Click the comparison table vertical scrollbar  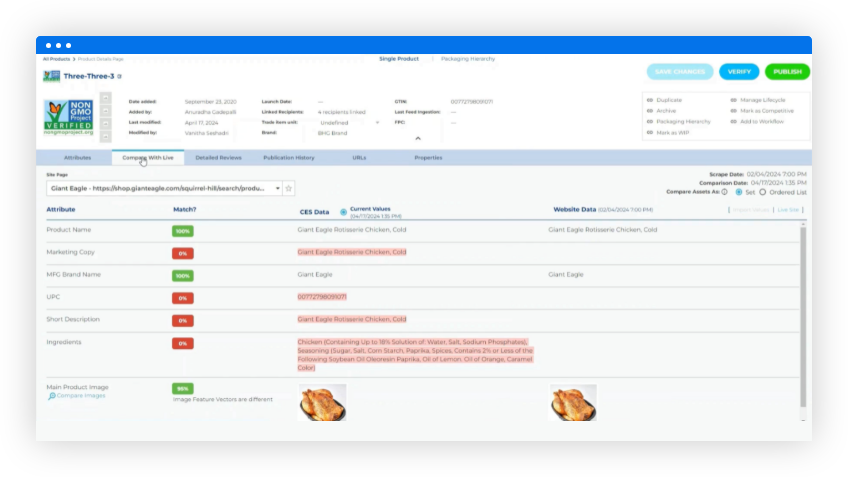pyautogui.click(x=803, y=317)
